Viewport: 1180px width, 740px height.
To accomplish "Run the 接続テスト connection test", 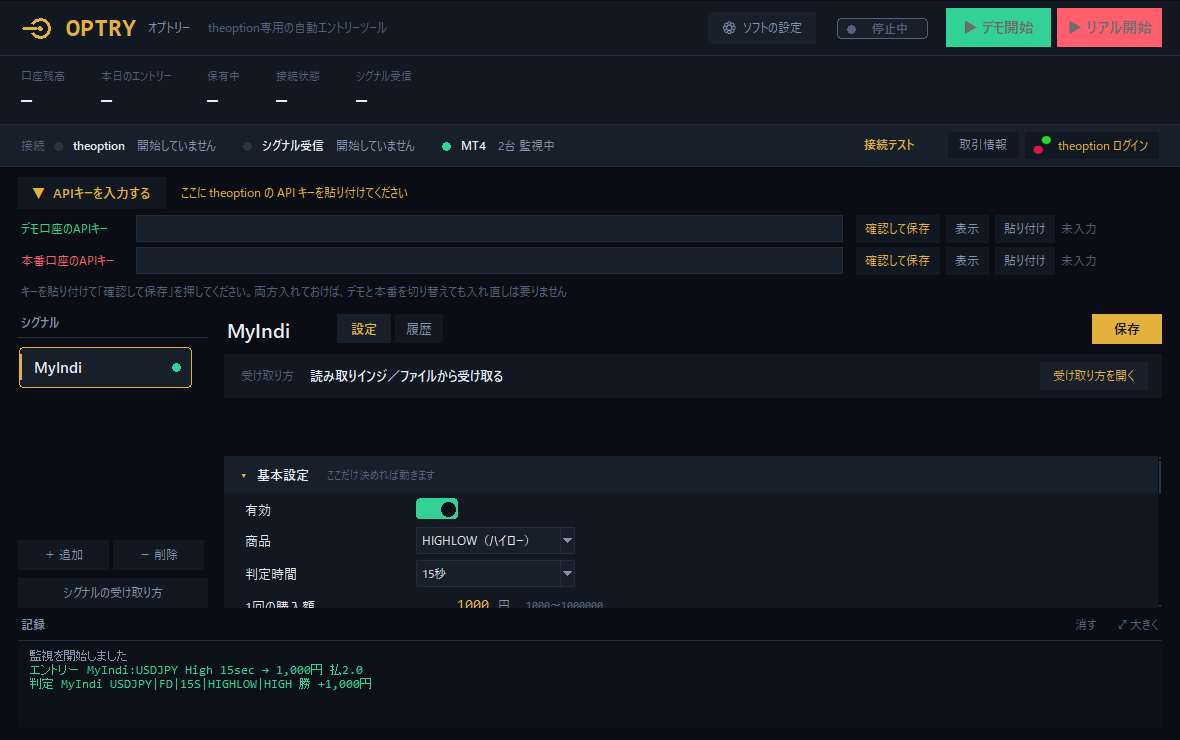I will coord(889,145).
